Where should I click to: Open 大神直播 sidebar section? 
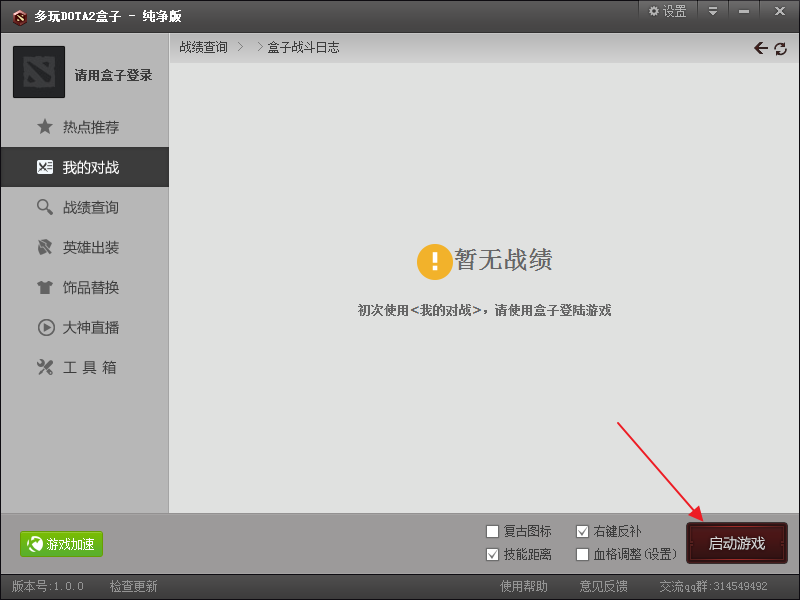pyautogui.click(x=85, y=327)
